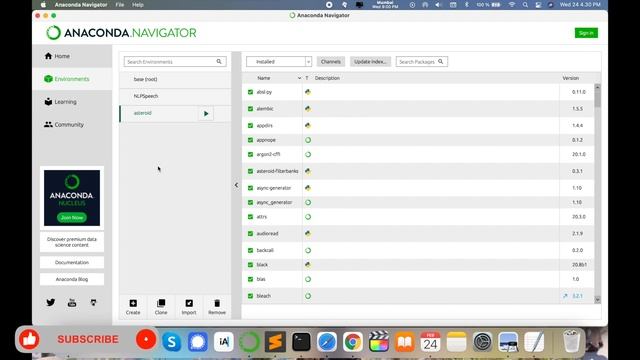This screenshot has height=360, width=640.
Task: Click the Clone environment icon
Action: click(161, 303)
